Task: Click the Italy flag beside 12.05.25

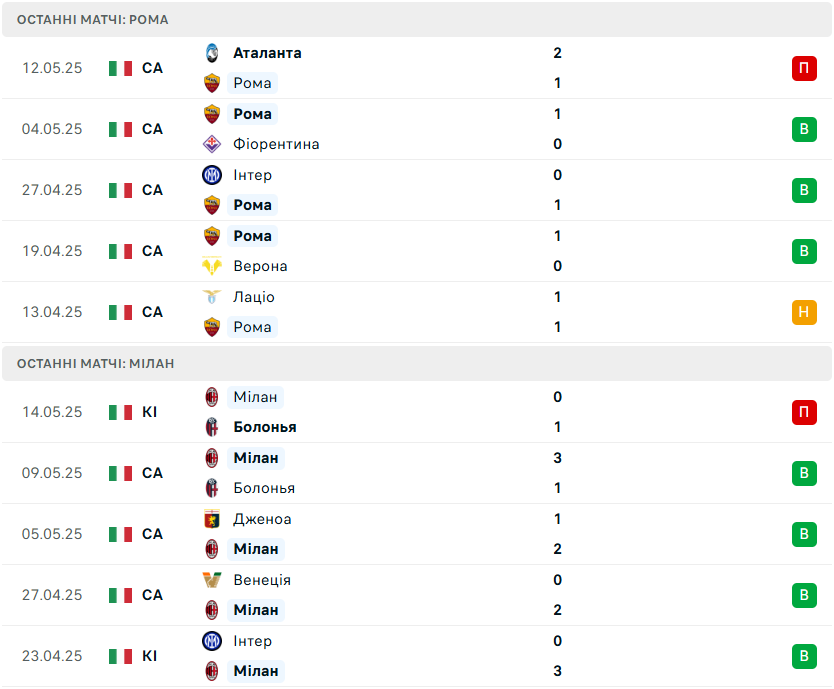Action: [120, 68]
